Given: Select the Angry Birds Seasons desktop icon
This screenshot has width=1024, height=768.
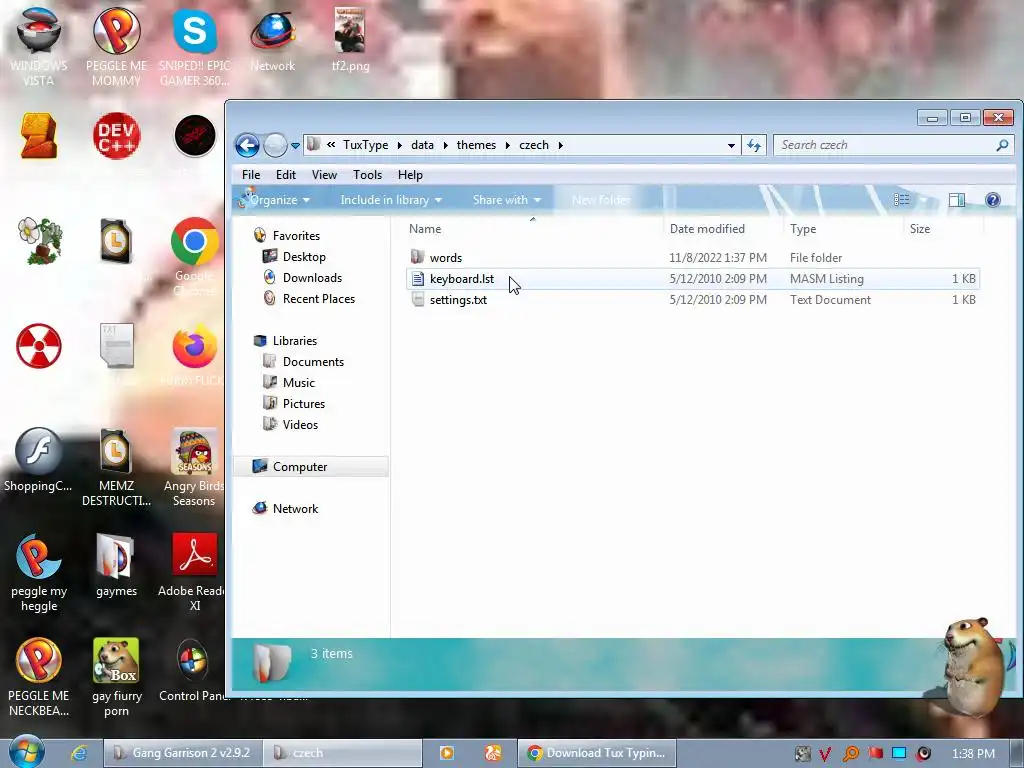Looking at the screenshot, I should click(x=194, y=468).
